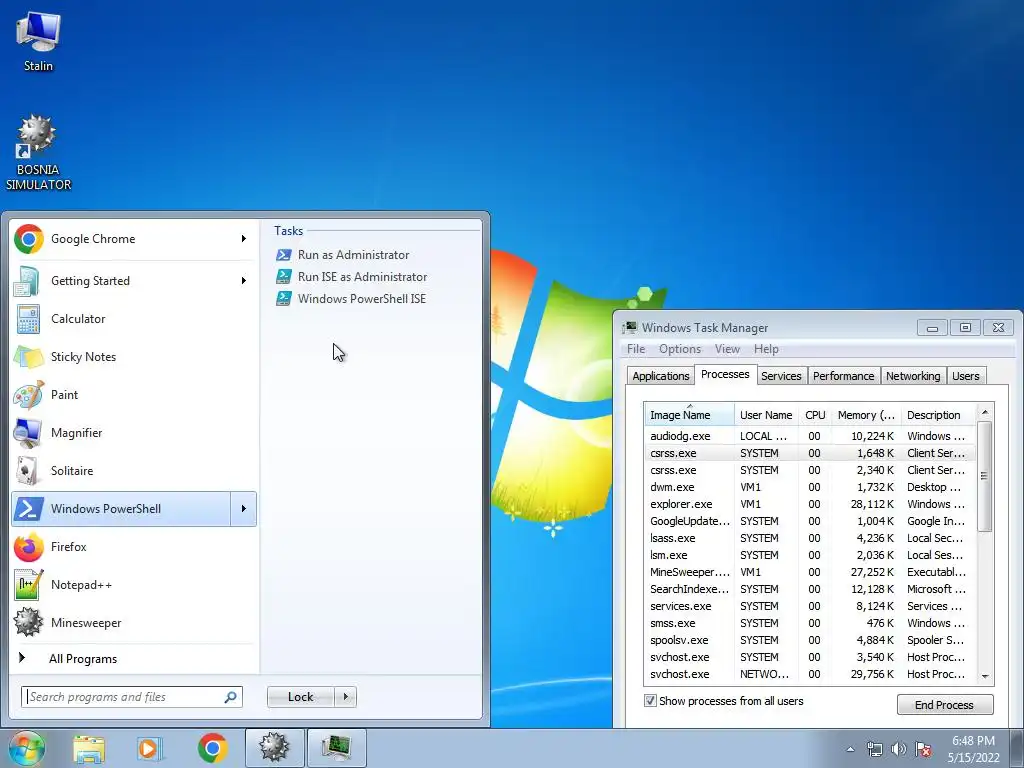Open Sticky Notes from Start menu

[134, 357]
